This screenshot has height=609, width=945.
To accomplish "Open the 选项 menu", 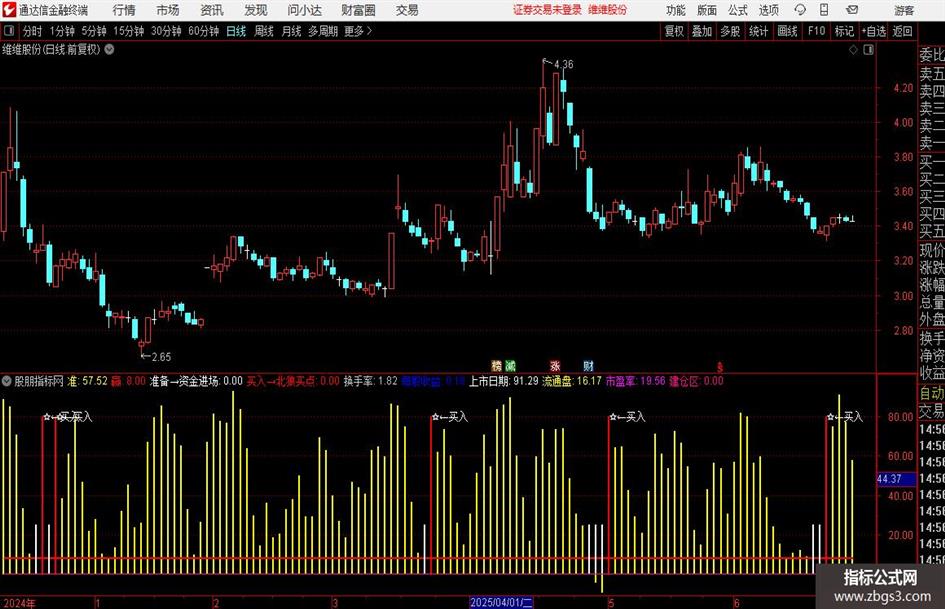I will point(769,10).
